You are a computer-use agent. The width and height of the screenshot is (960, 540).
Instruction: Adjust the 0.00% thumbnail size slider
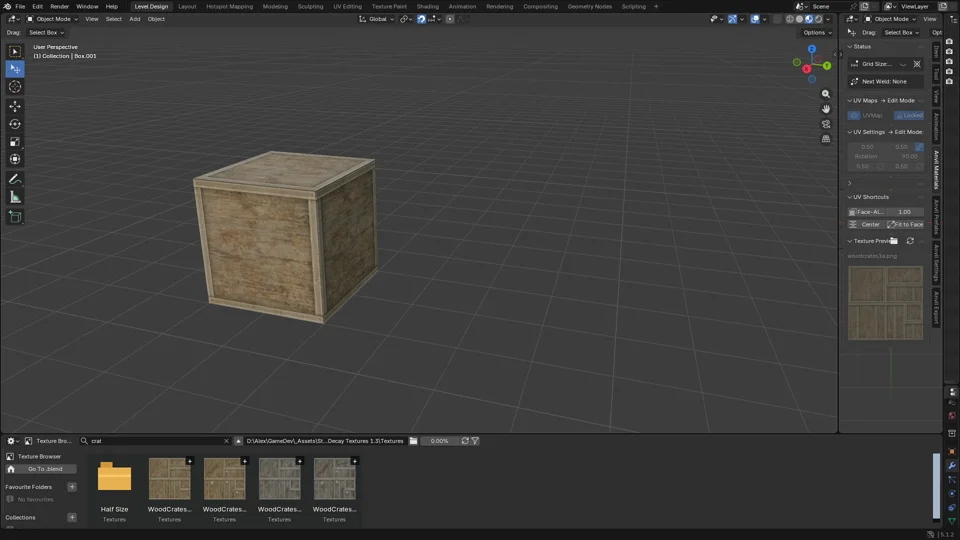[439, 441]
